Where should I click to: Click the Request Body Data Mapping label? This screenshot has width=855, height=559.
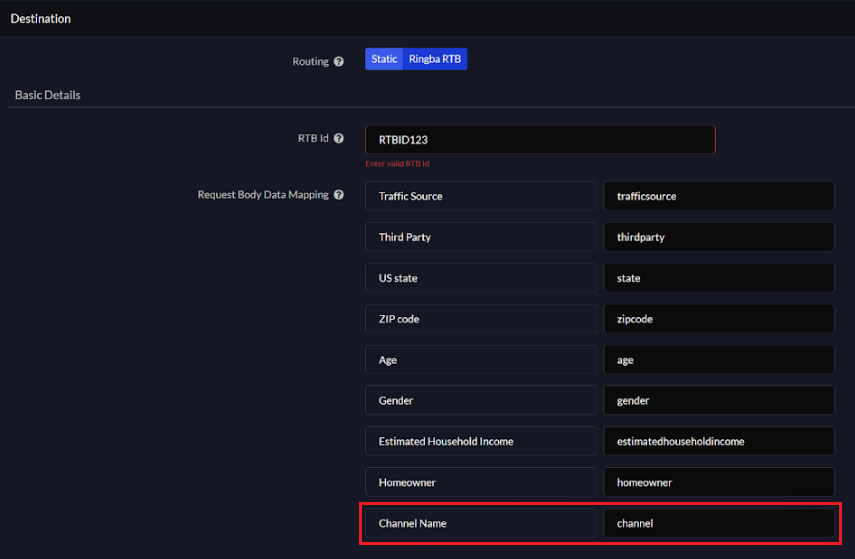coord(263,195)
